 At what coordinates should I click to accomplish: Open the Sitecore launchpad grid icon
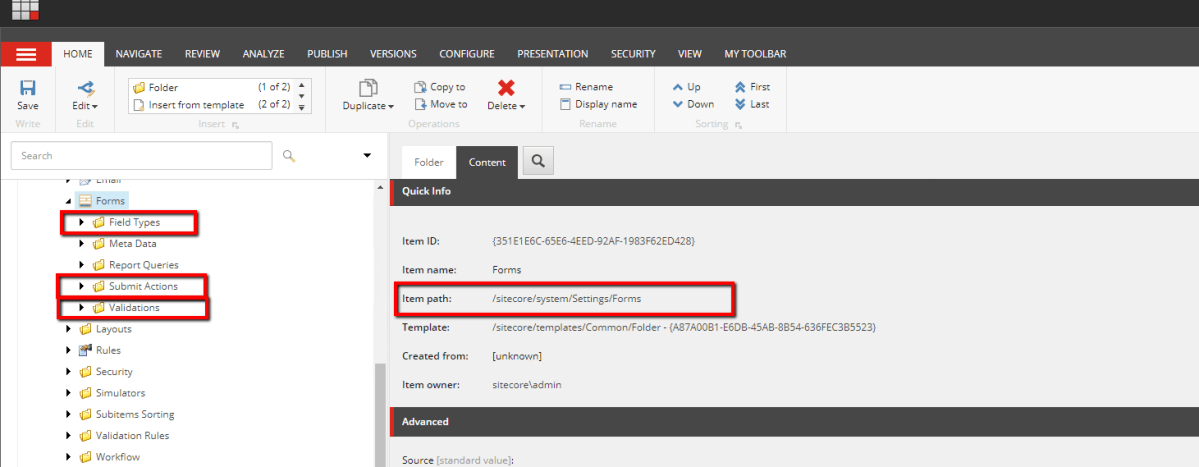click(25, 10)
